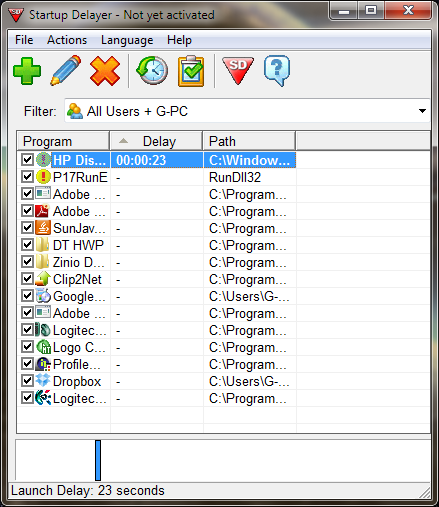Screen dimensions: 439x507
Task: Select the Clip2Net program name
Action: coord(77,279)
